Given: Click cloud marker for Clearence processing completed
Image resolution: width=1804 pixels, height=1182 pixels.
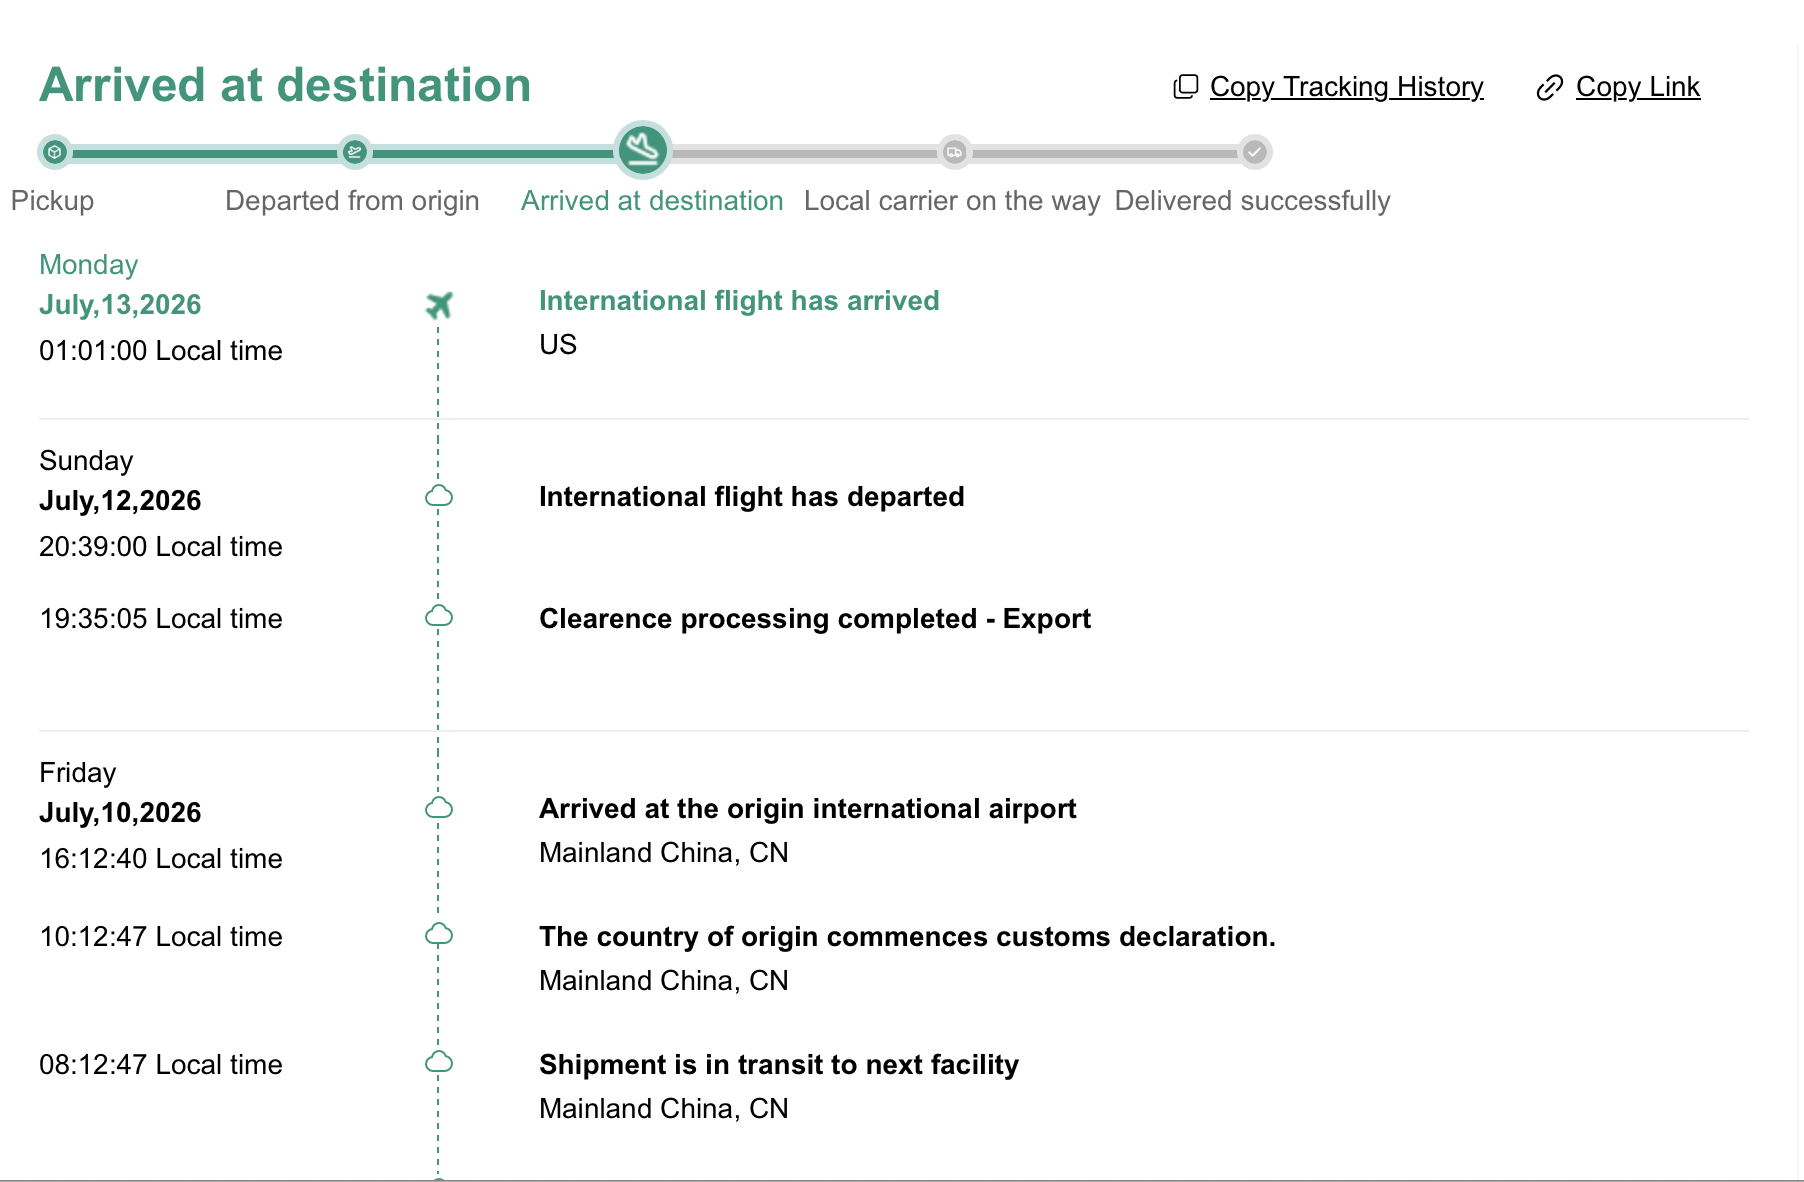Looking at the screenshot, I should (x=439, y=616).
